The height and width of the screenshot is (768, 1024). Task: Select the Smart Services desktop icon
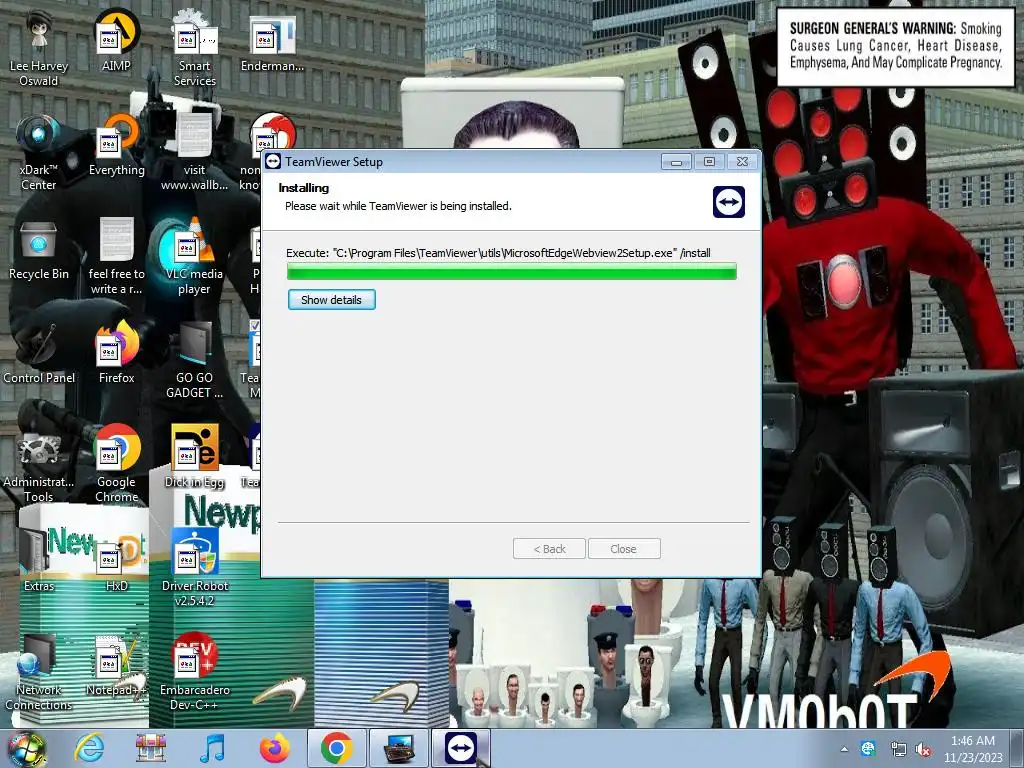(x=195, y=49)
